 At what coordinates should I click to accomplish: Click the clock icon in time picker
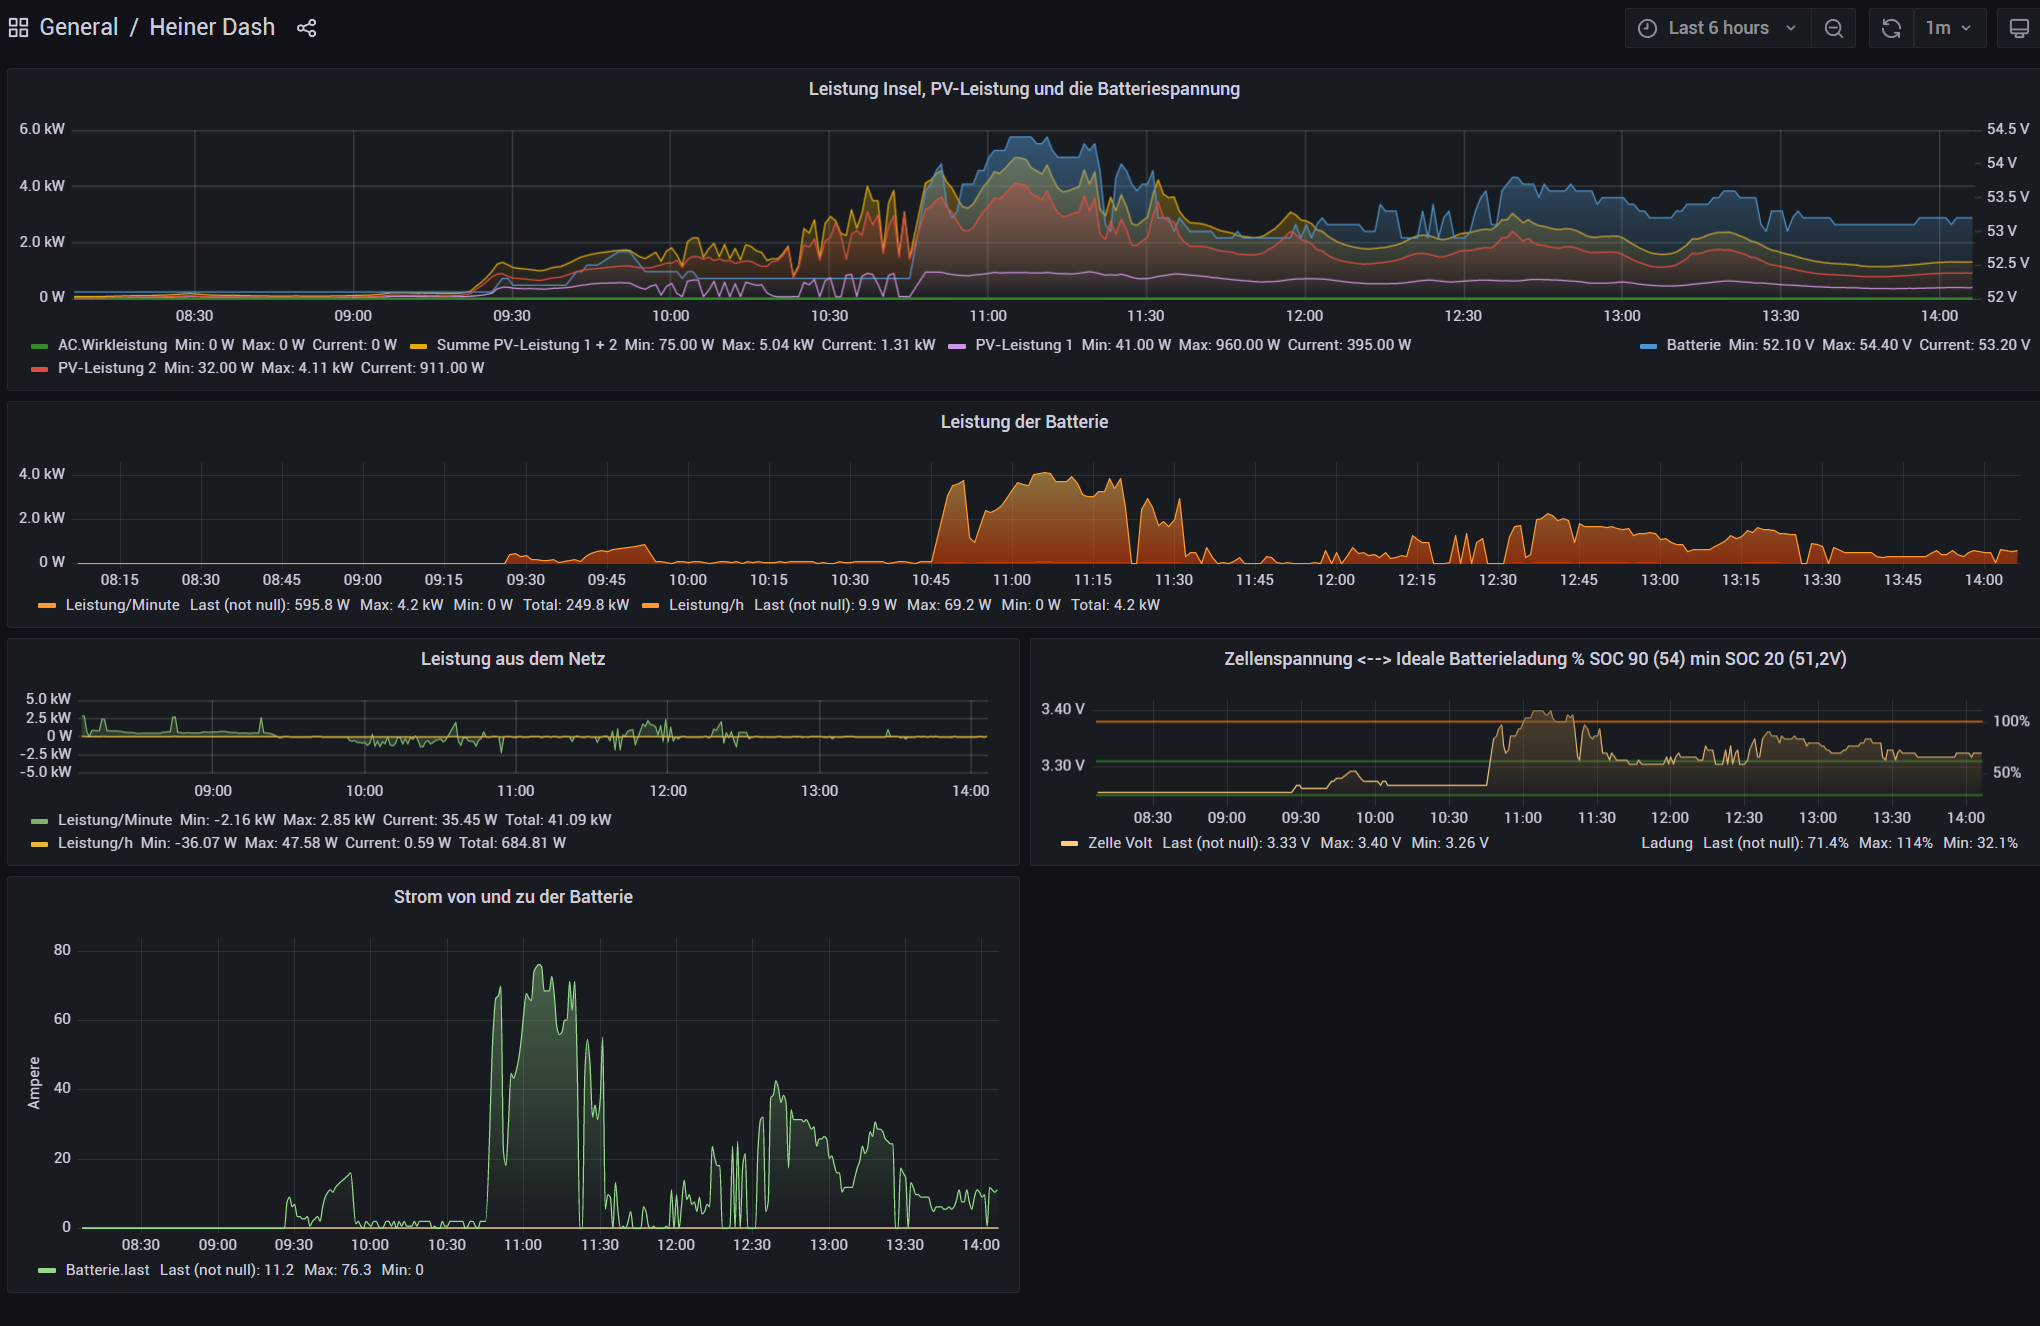pyautogui.click(x=1647, y=28)
